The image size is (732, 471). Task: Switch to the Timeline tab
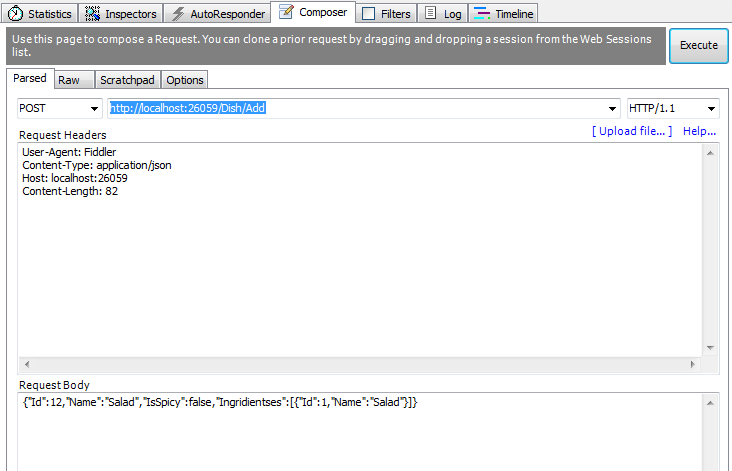[503, 14]
